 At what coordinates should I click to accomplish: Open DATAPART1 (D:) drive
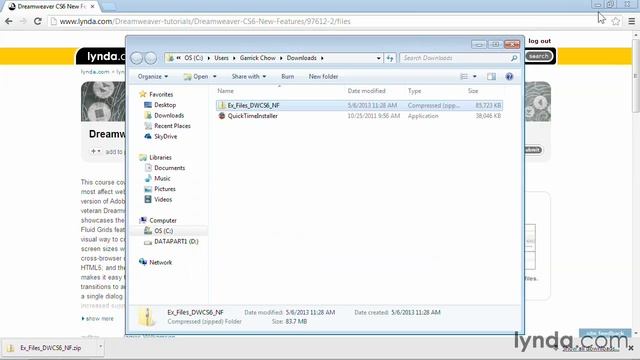176,242
